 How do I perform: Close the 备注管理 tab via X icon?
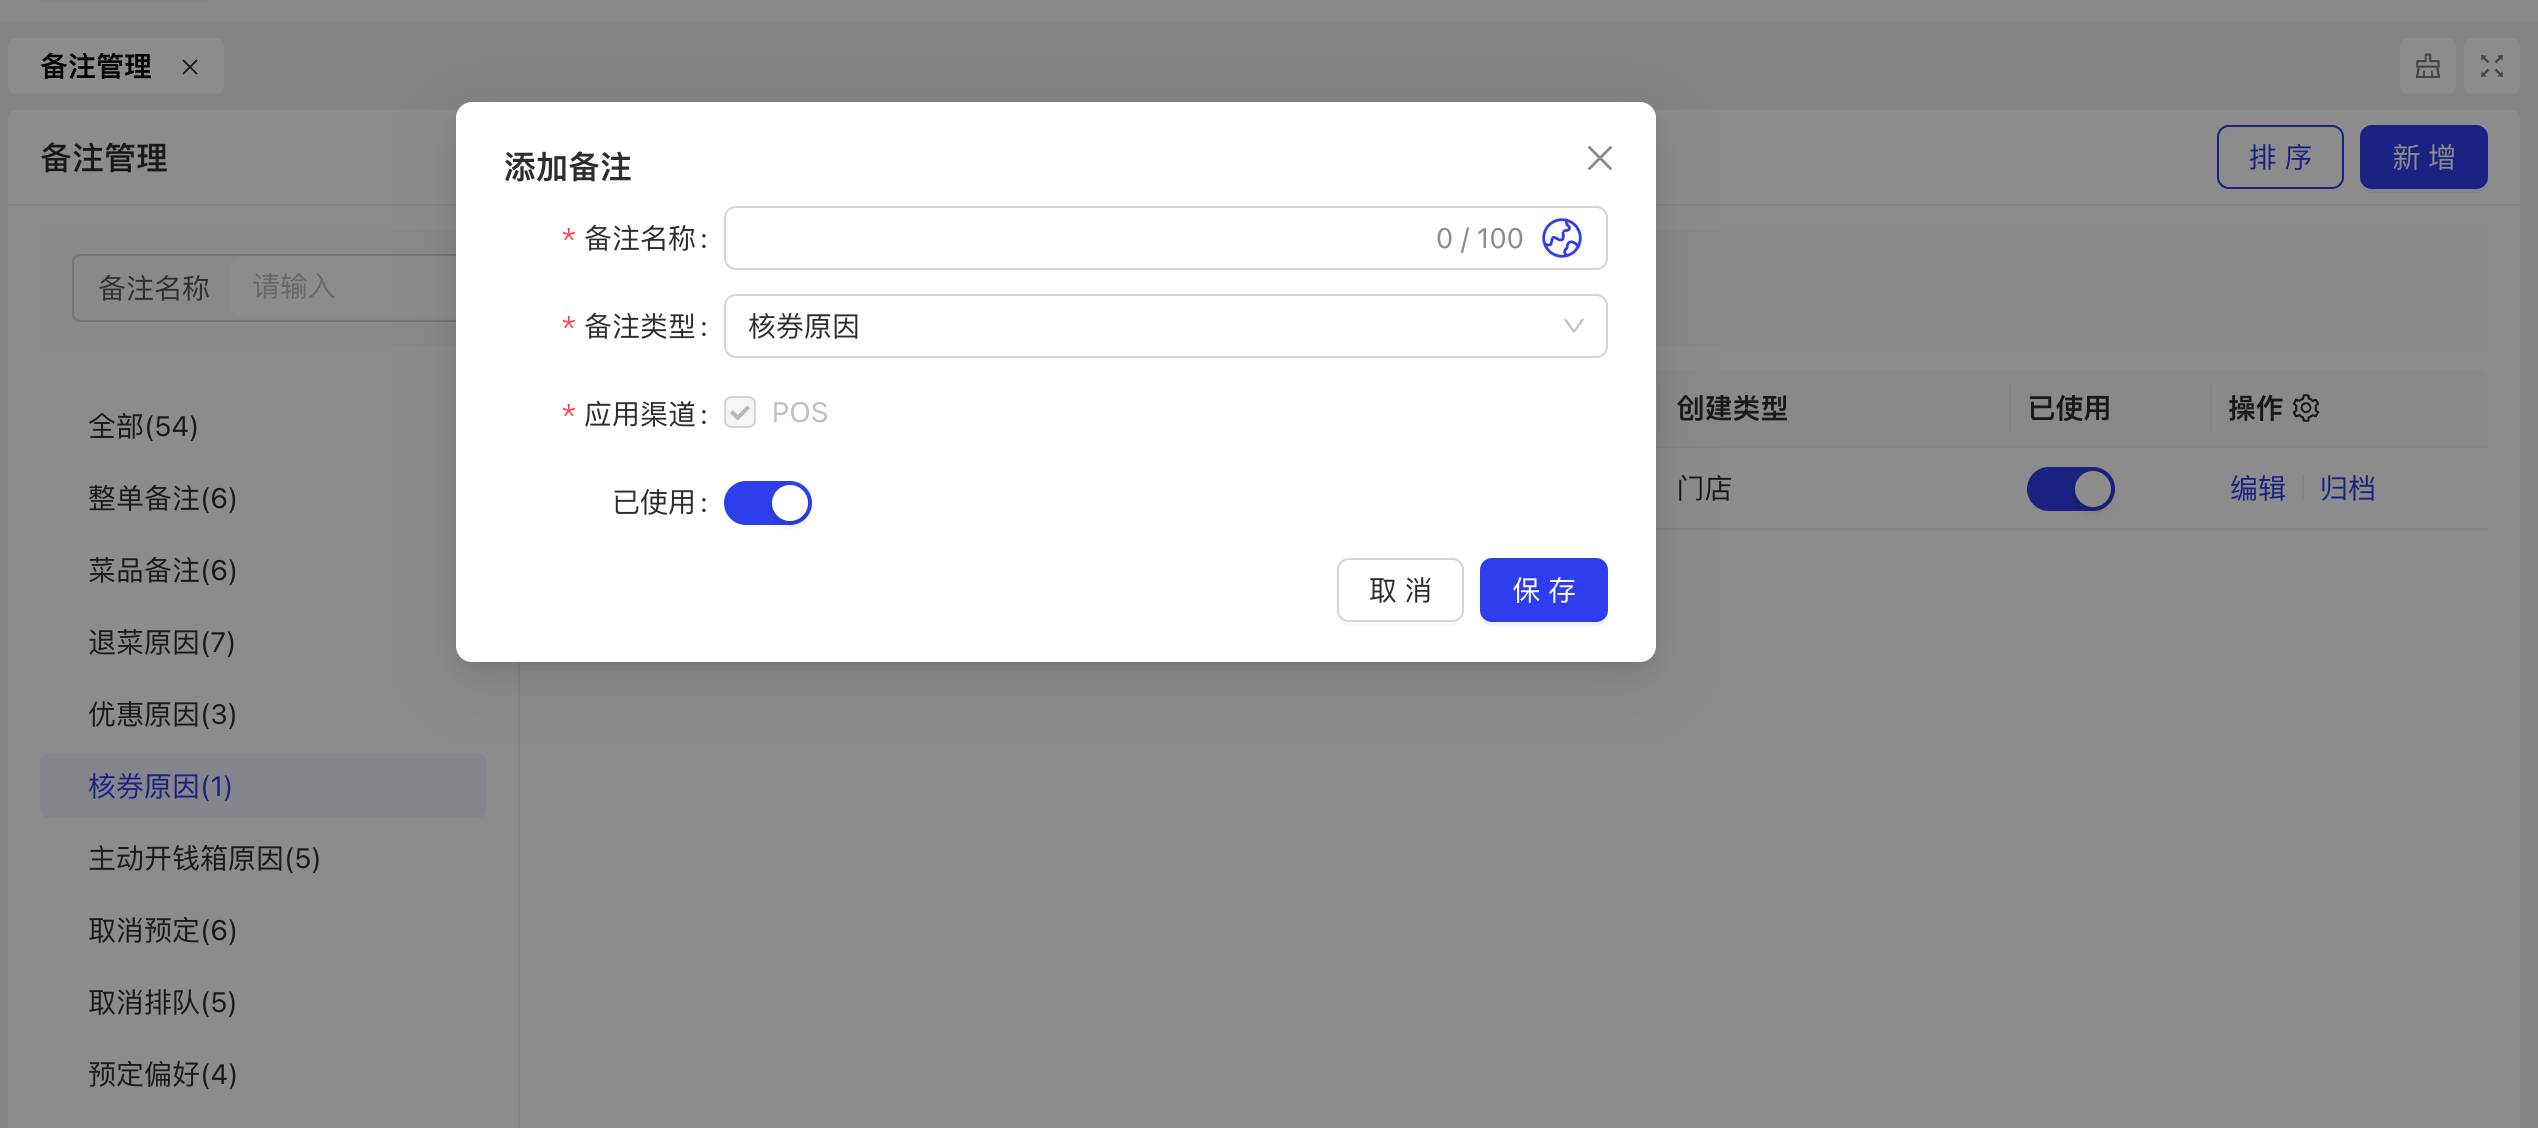190,67
